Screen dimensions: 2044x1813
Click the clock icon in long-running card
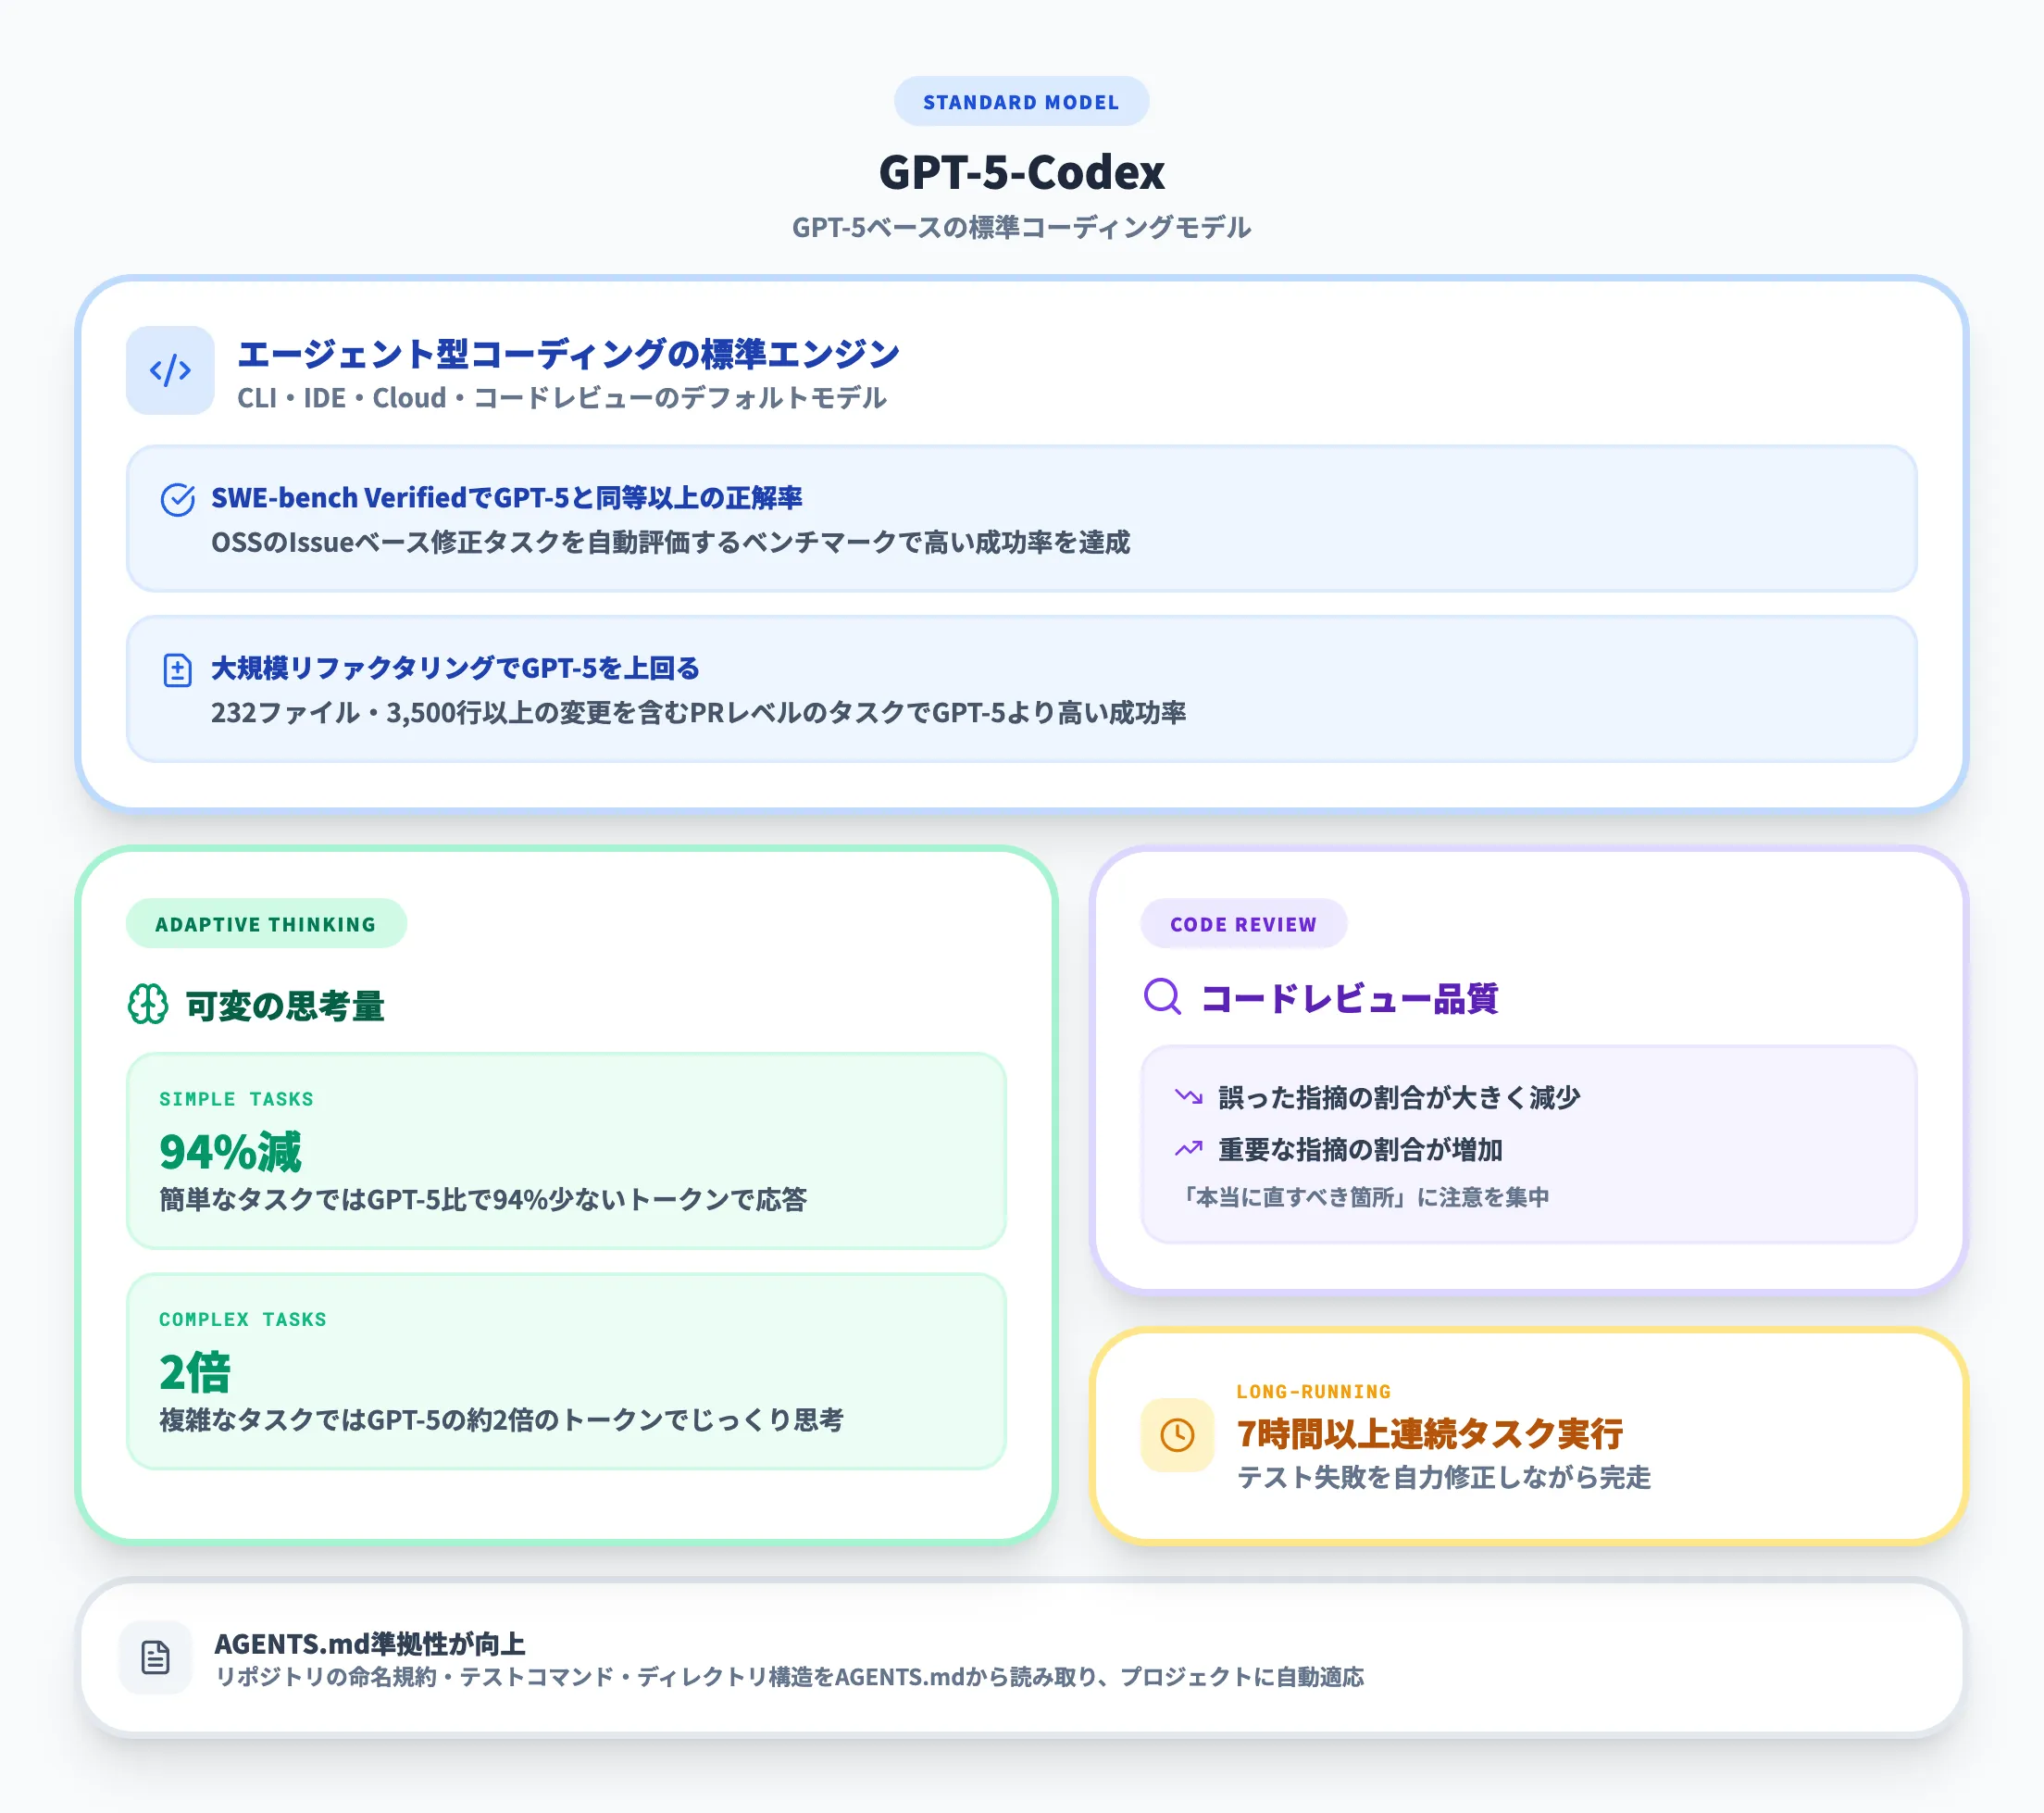1177,1435
